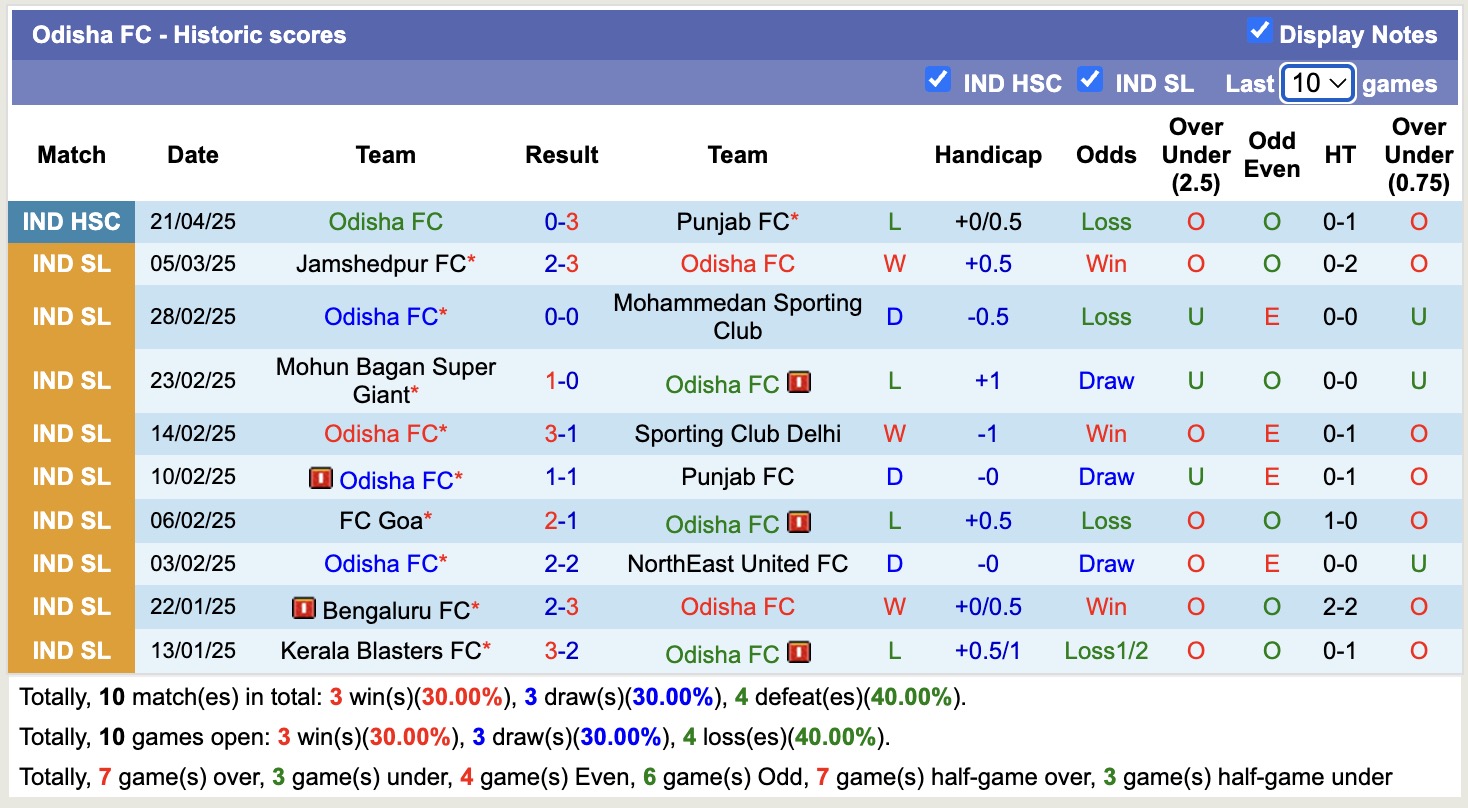1468x808 pixels.
Task: Open the Last games count dropdown
Action: pyautogui.click(x=1317, y=83)
